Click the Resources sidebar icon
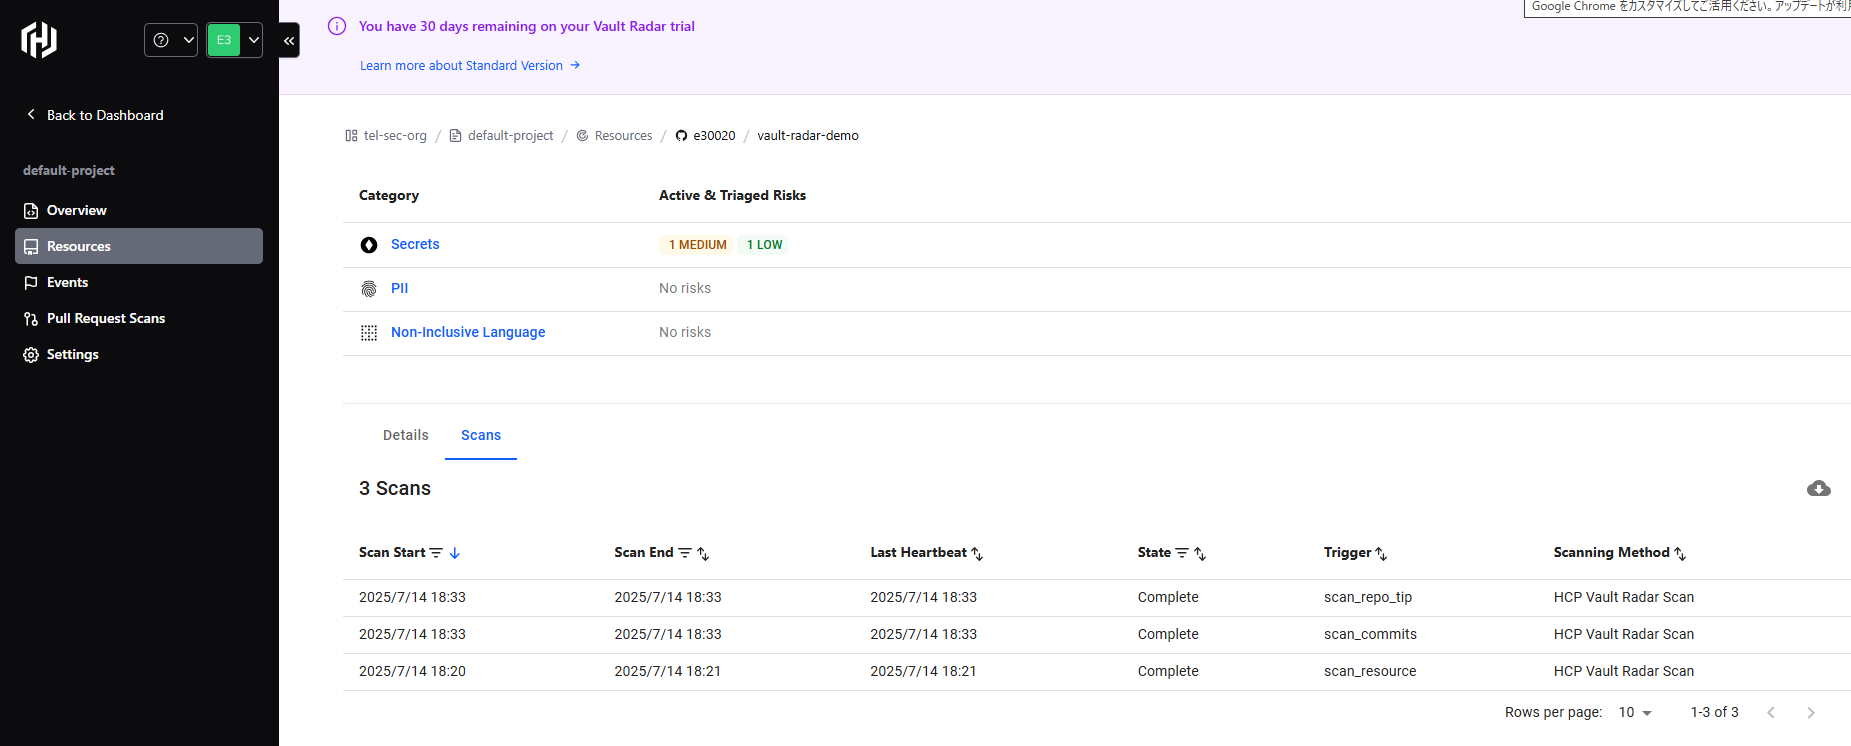This screenshot has height=746, width=1851. tap(31, 247)
